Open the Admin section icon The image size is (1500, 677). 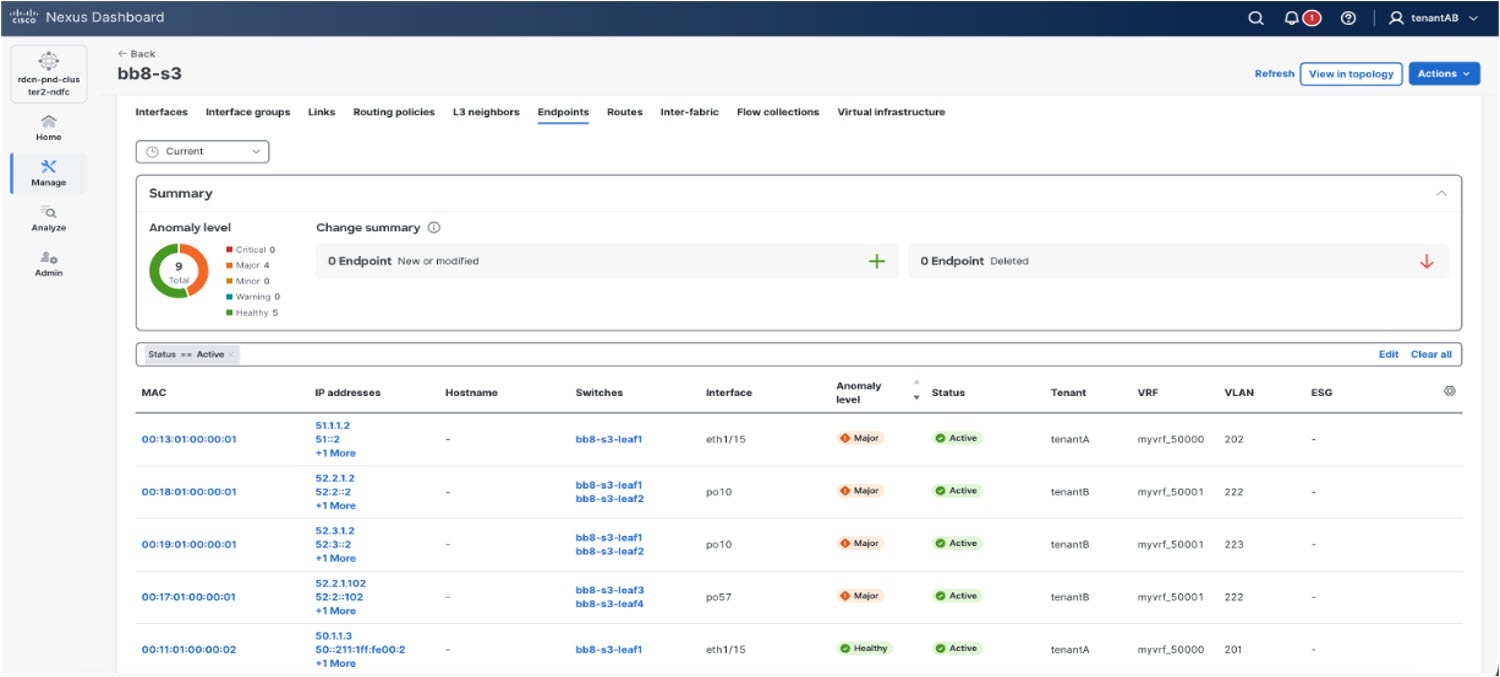(x=47, y=263)
